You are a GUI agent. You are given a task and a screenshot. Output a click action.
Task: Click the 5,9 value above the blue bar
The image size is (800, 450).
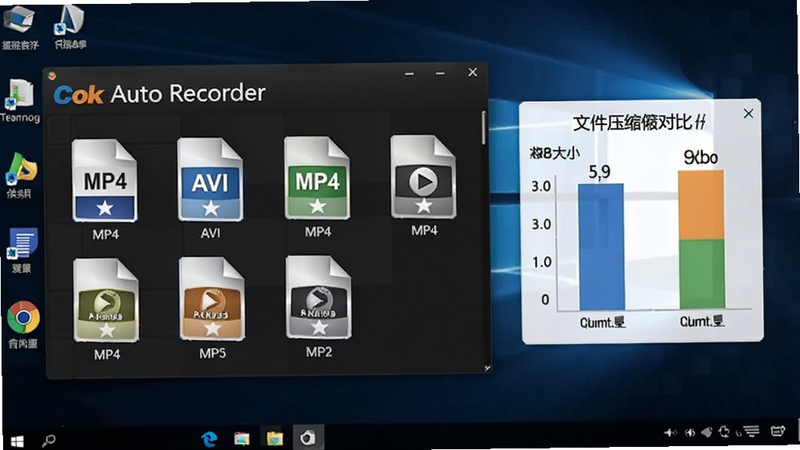click(x=599, y=172)
